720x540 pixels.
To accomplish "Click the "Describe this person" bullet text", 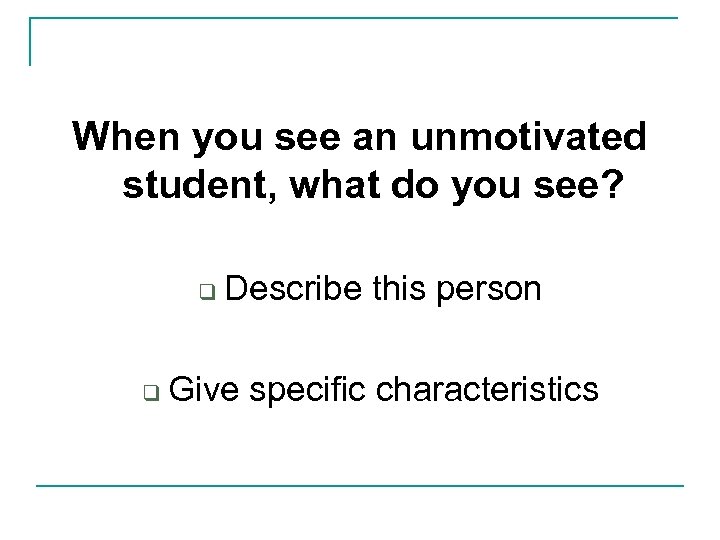I will tap(384, 289).
